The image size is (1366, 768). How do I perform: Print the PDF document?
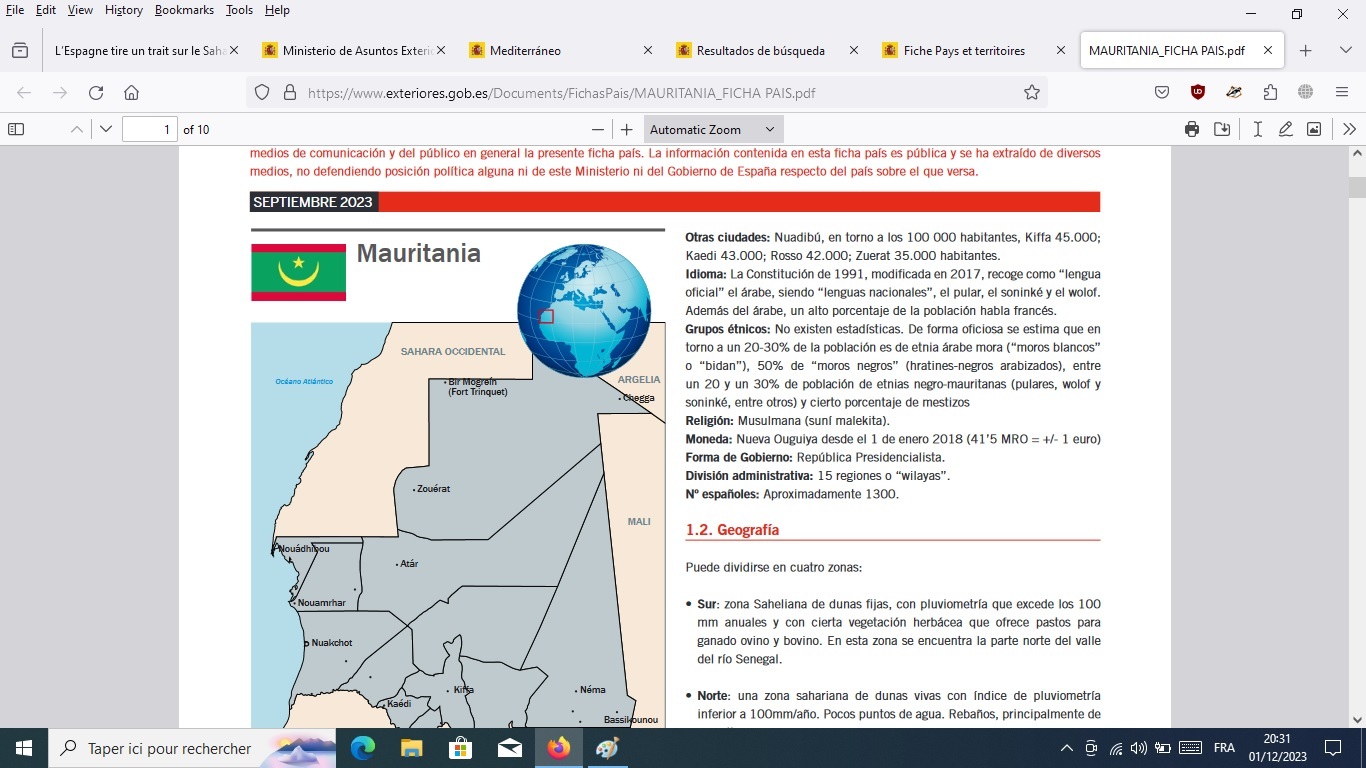click(1192, 129)
